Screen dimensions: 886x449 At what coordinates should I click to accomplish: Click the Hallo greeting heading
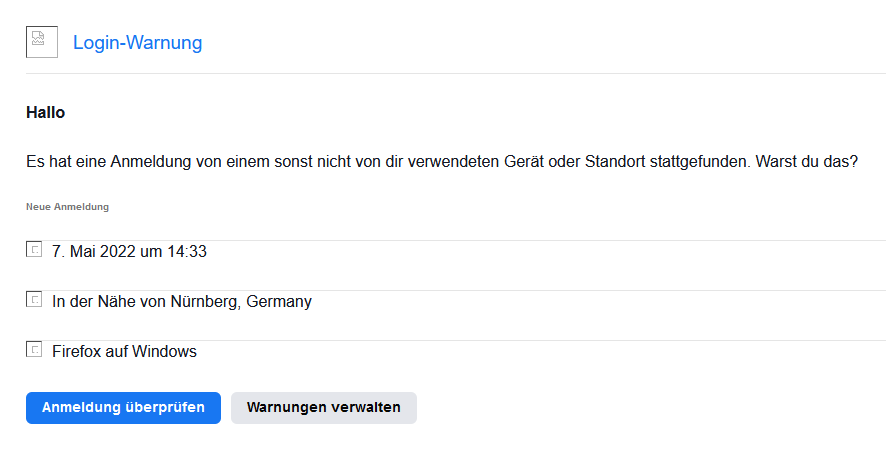[x=45, y=113]
